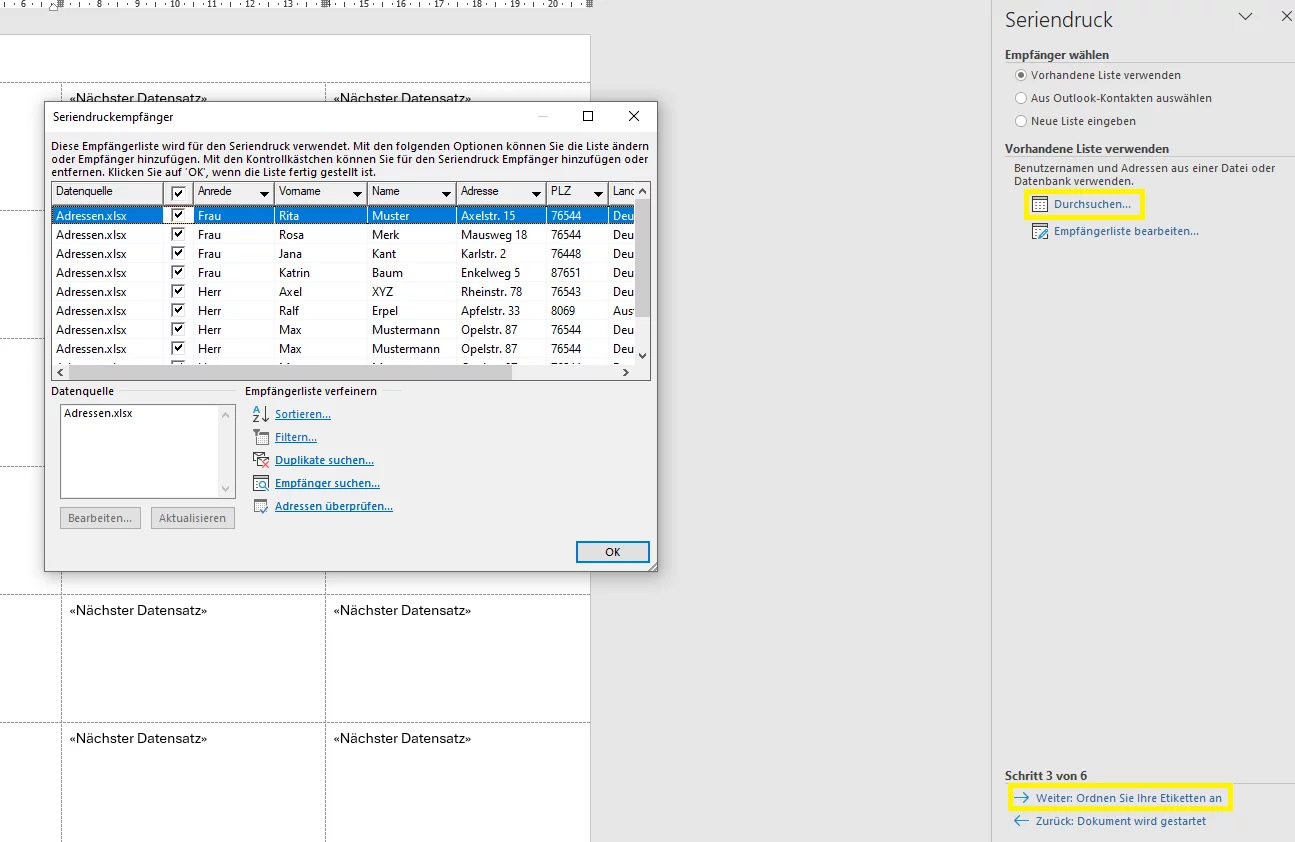Click the Duplikate suchen icon
This screenshot has height=842, width=1295.
tap(262, 460)
